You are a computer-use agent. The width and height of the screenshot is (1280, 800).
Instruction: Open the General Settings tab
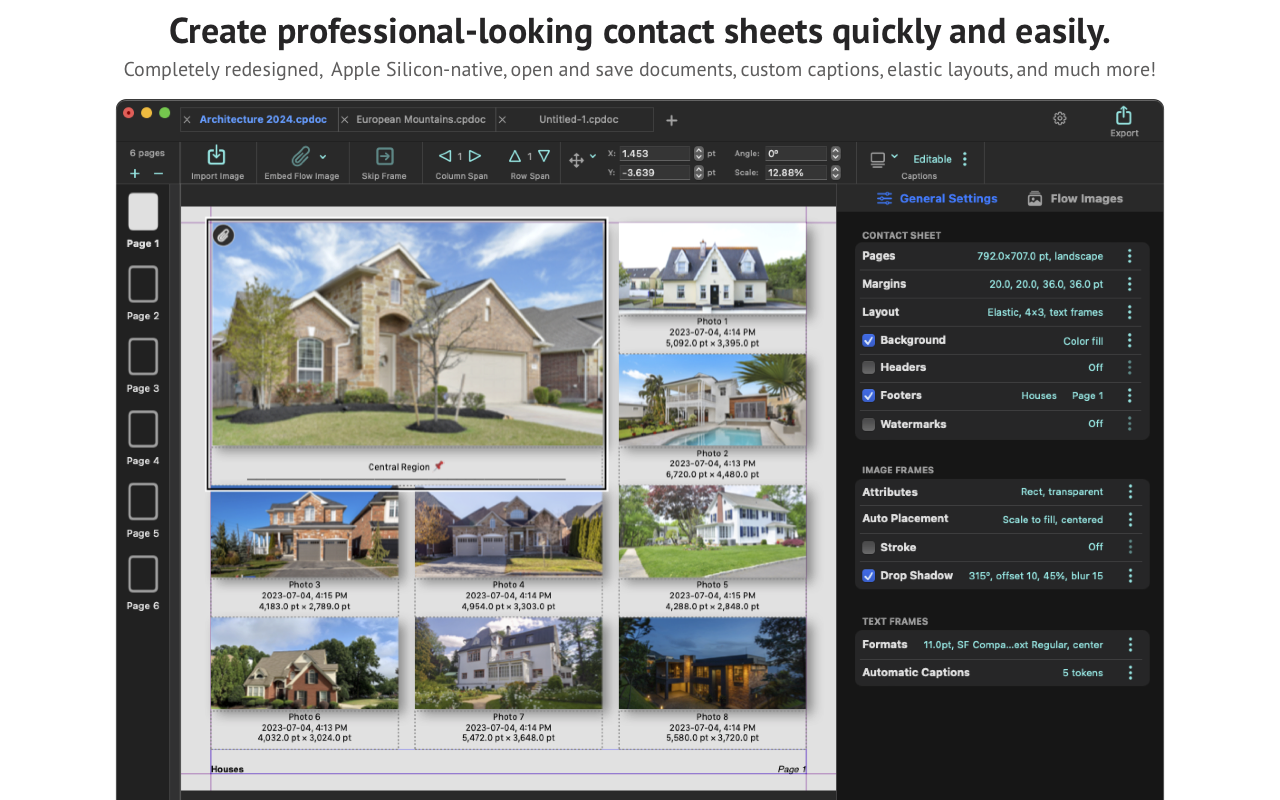pos(937,198)
